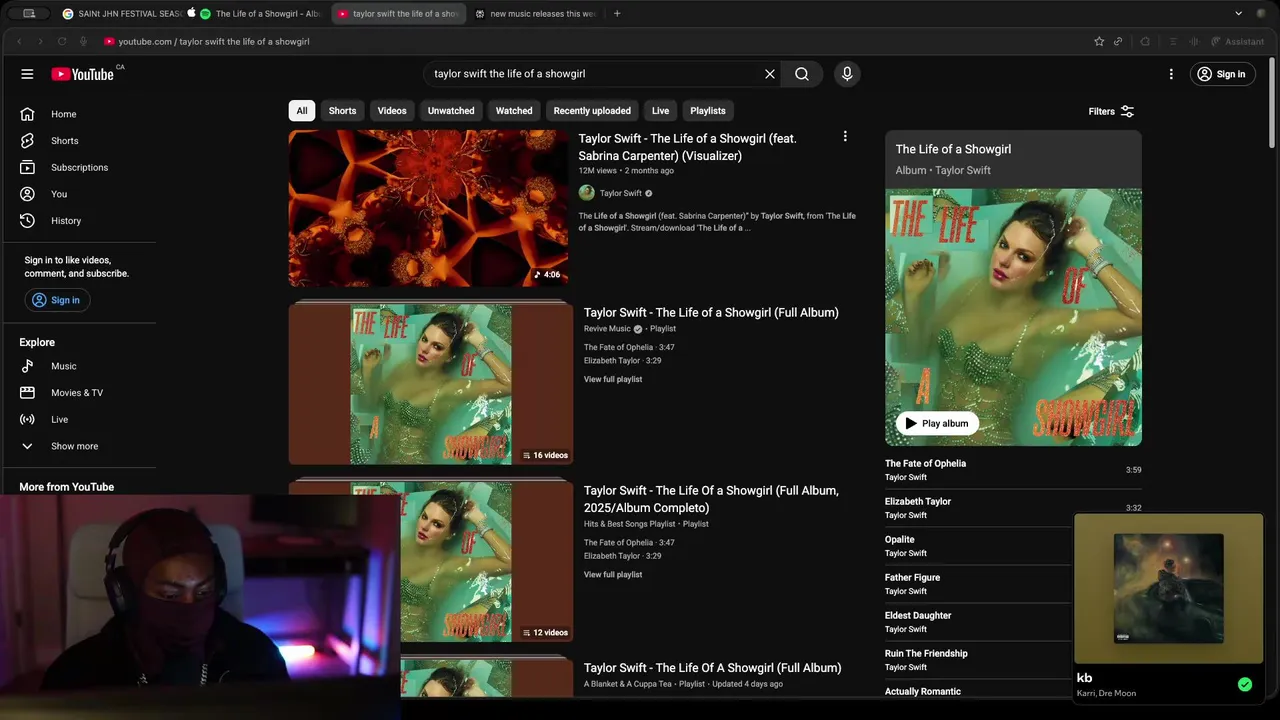Select the Live filter chip
This screenshot has width=1280, height=720.
[x=661, y=111]
